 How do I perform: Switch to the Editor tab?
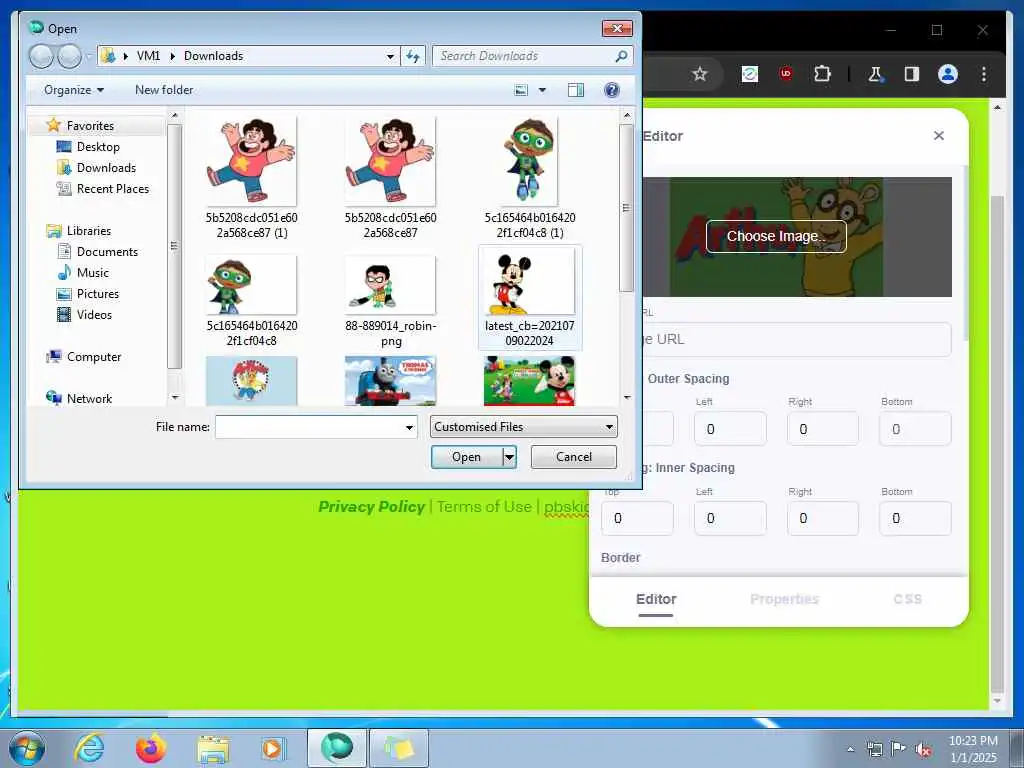(x=656, y=600)
